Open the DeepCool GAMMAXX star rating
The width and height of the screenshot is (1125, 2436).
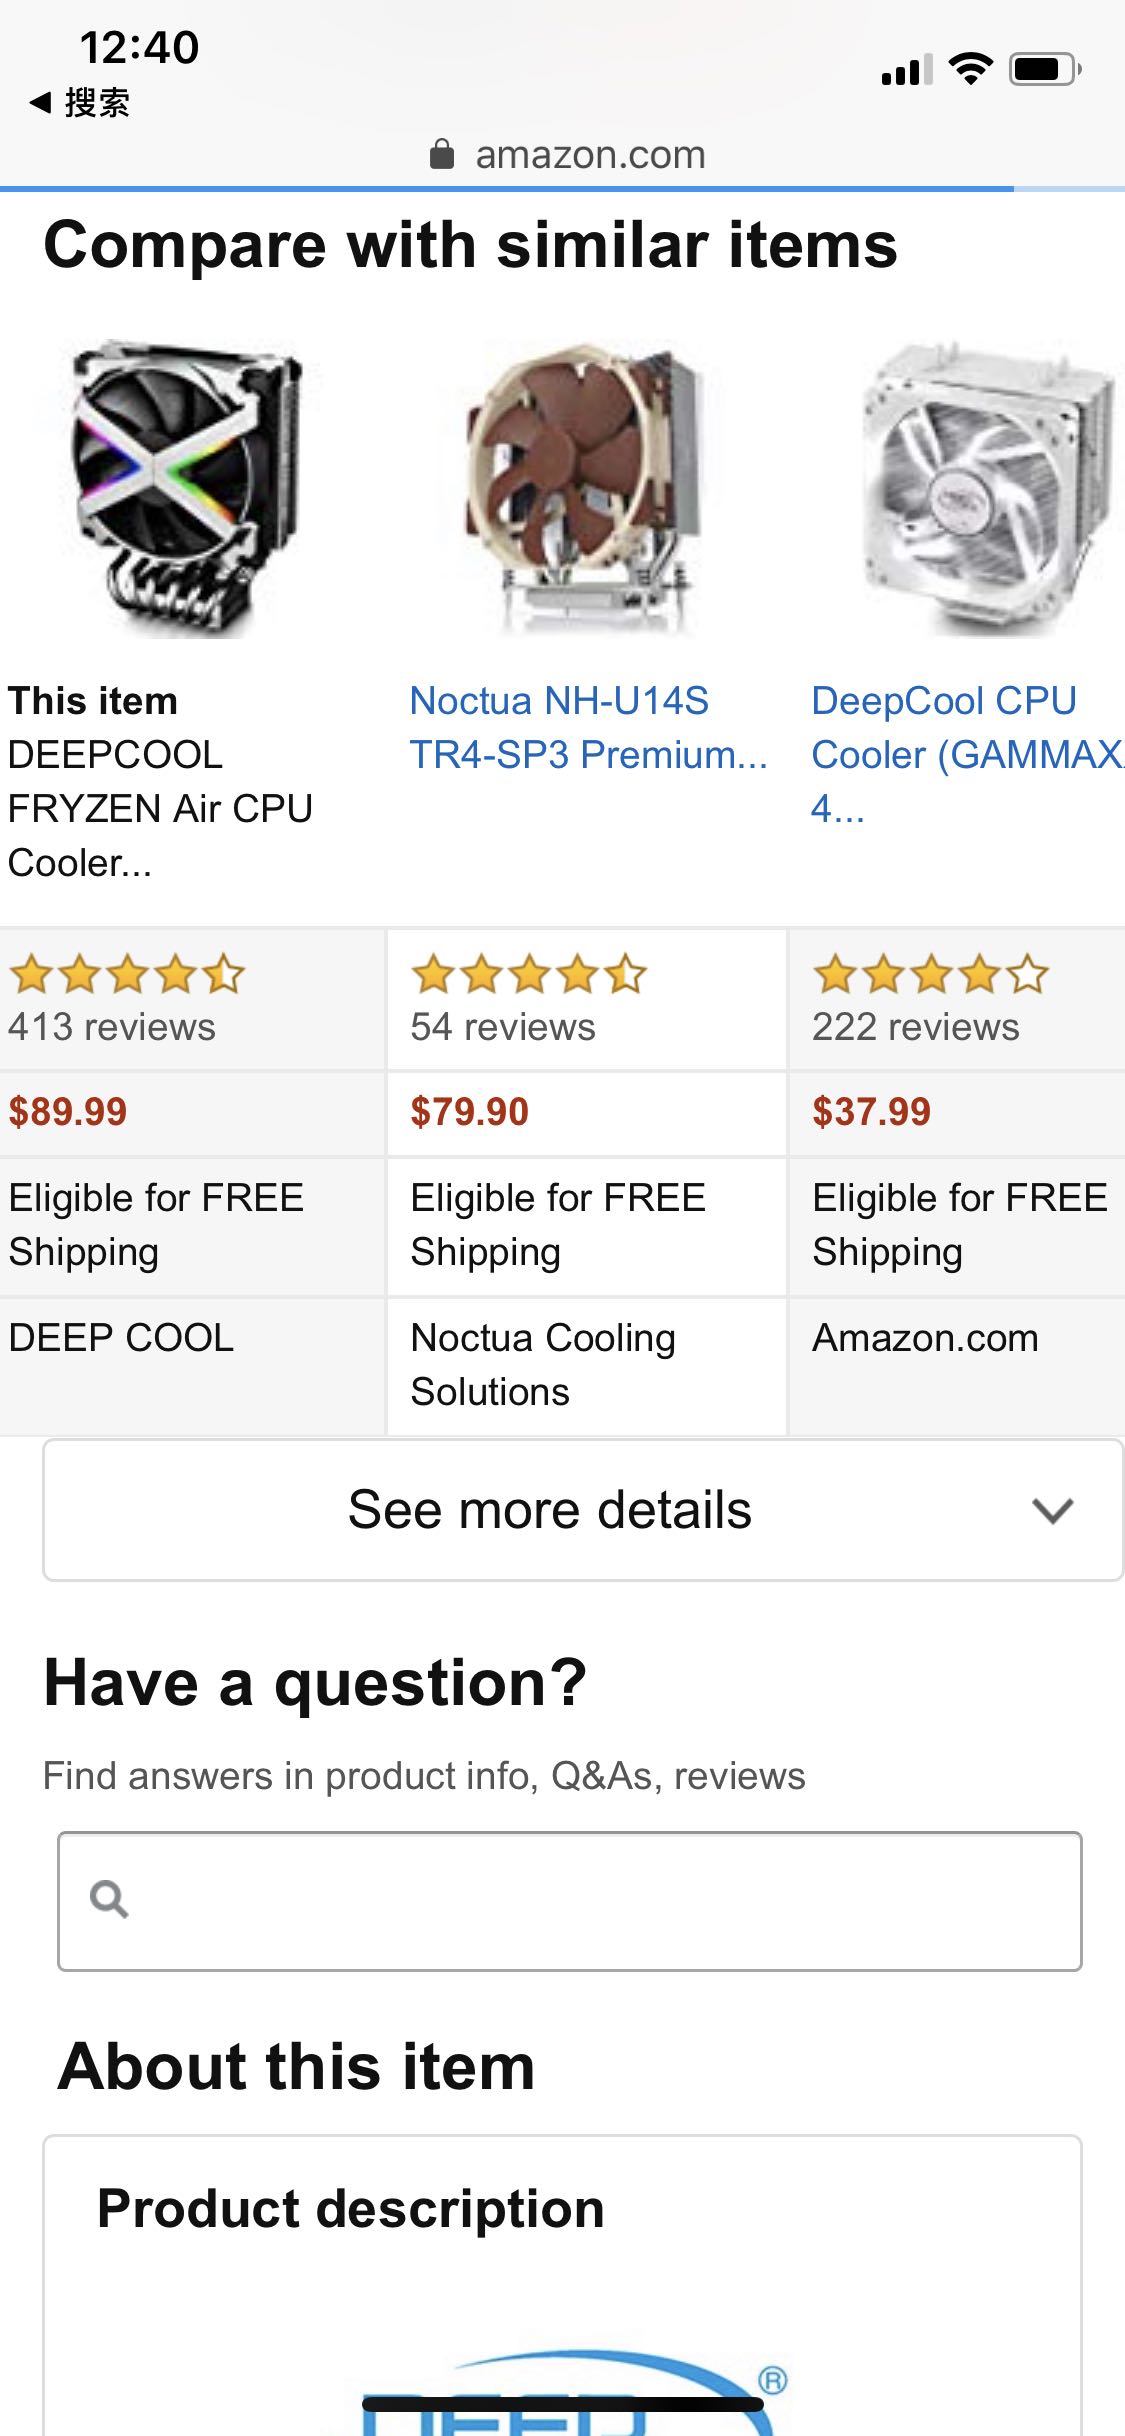click(930, 974)
